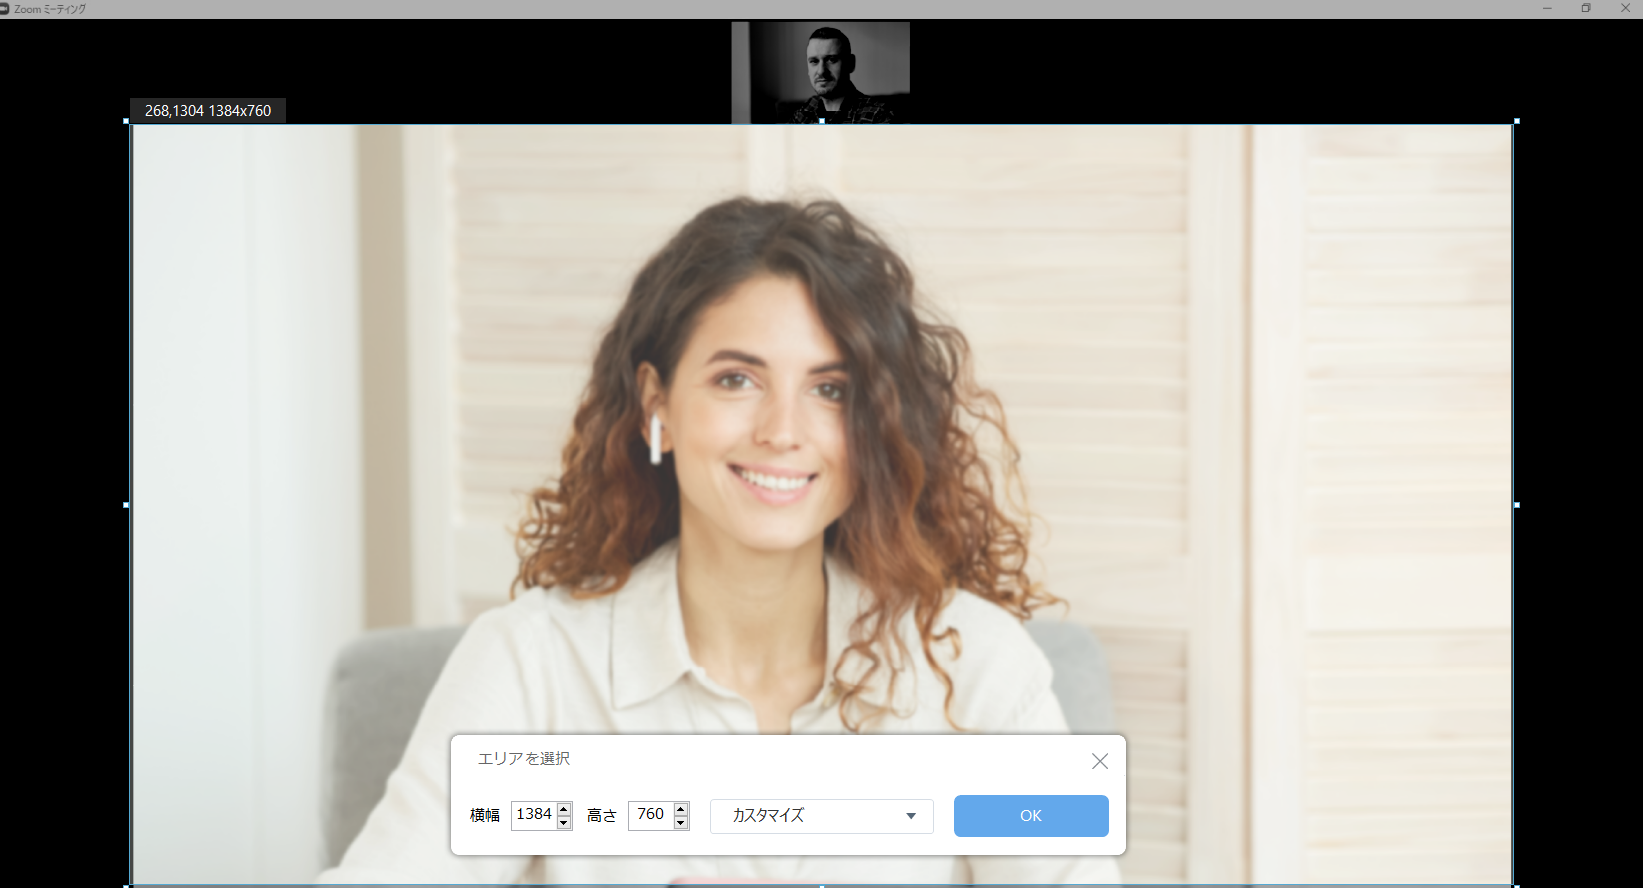Decrease width with the down arrow
The height and width of the screenshot is (888, 1643).
(564, 823)
